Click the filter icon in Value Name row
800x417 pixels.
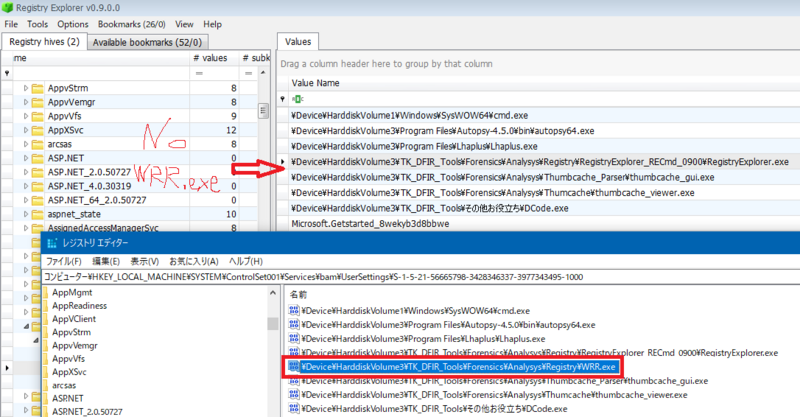click(x=283, y=99)
